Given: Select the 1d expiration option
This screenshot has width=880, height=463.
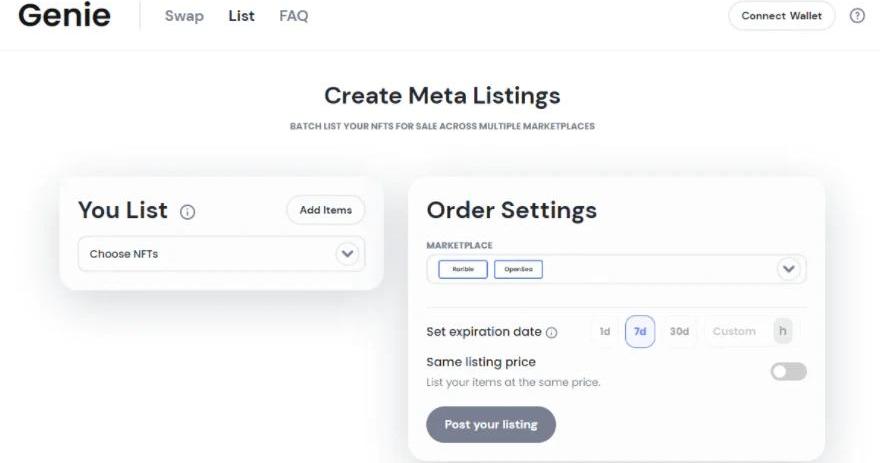Looking at the screenshot, I should (x=604, y=332).
